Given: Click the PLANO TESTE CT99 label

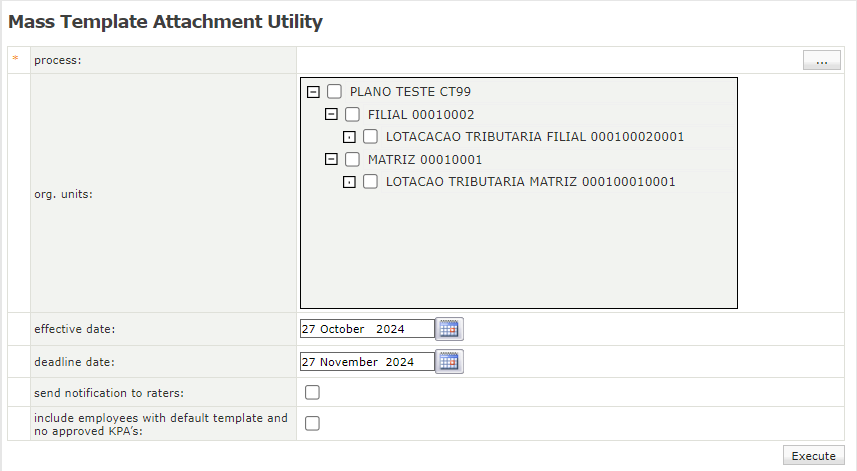Looking at the screenshot, I should [410, 92].
